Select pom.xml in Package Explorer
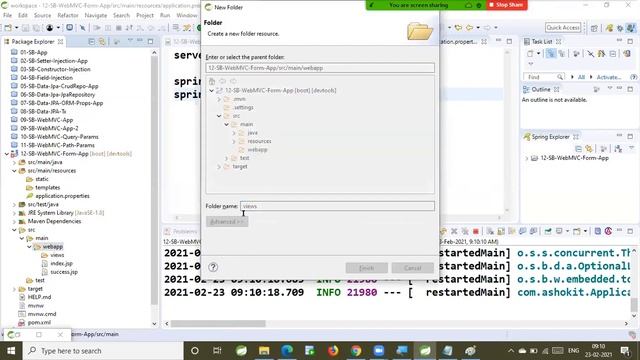This screenshot has height=360, width=640. pyautogui.click(x=39, y=322)
